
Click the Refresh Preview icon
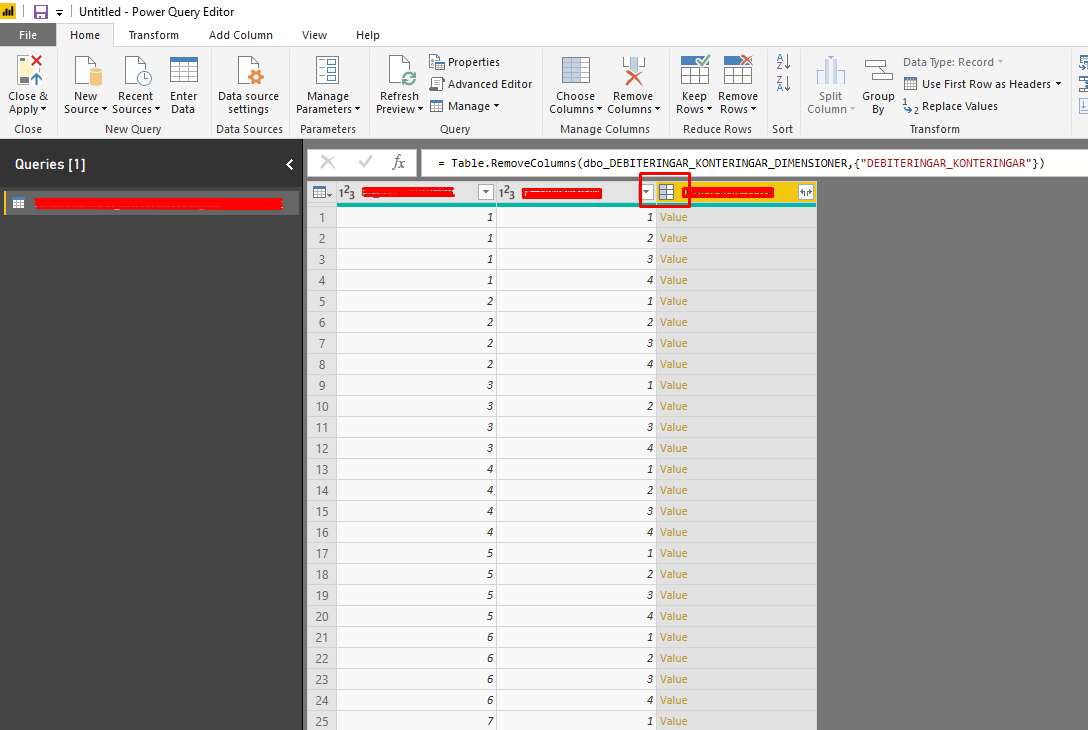401,70
